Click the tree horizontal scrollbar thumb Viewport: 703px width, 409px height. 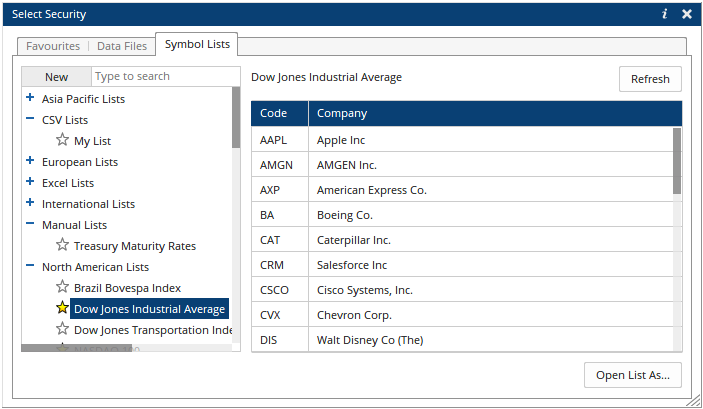pyautogui.click(x=77, y=348)
